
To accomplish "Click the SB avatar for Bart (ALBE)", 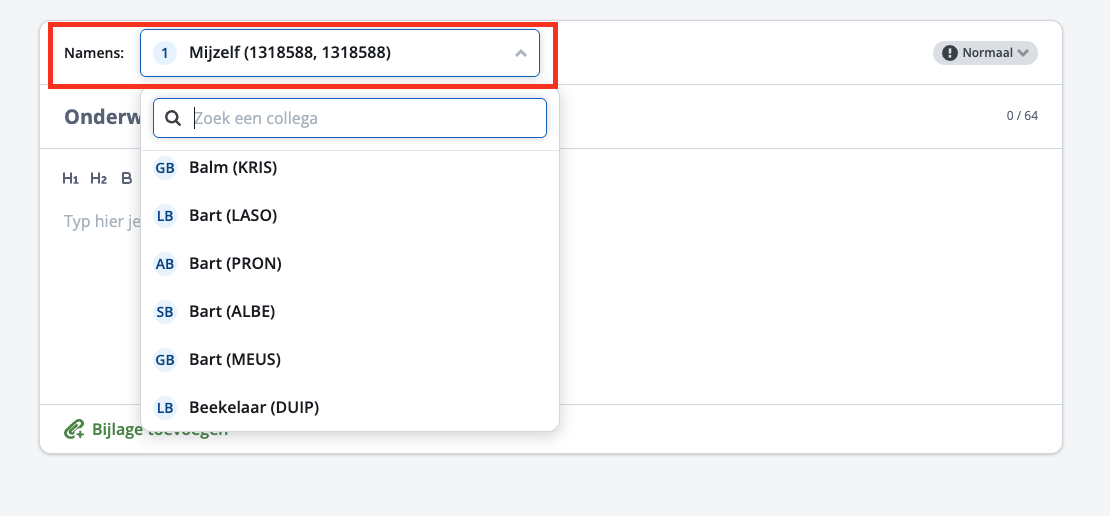I will pyautogui.click(x=165, y=312).
